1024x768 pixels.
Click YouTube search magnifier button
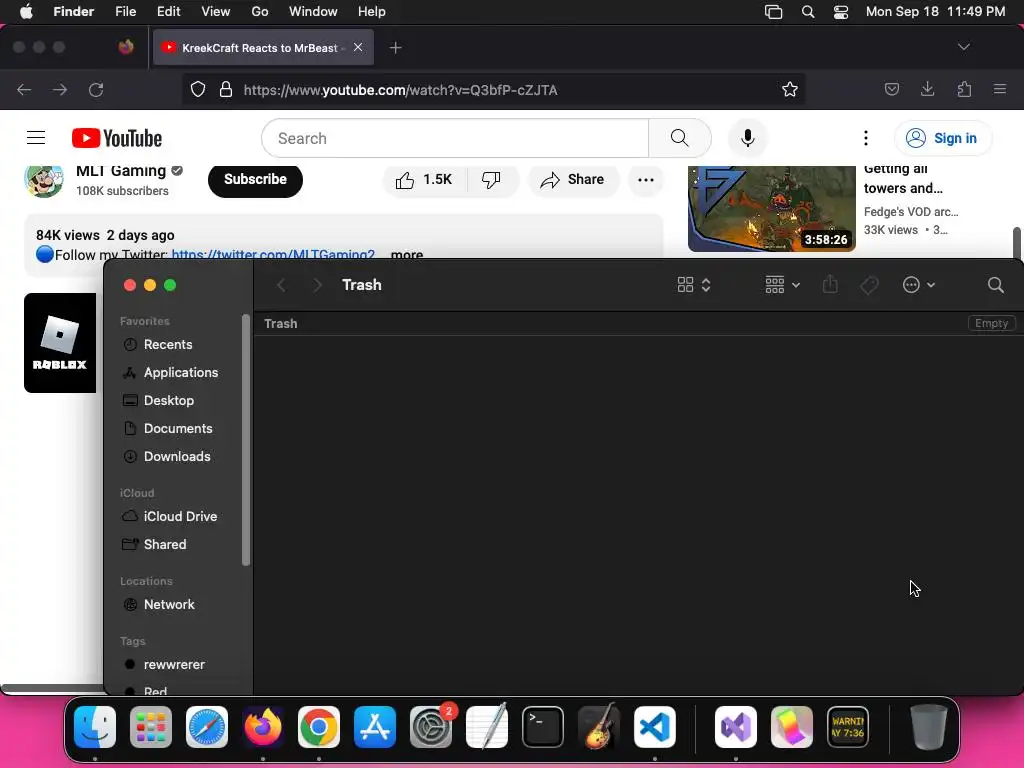(x=680, y=138)
